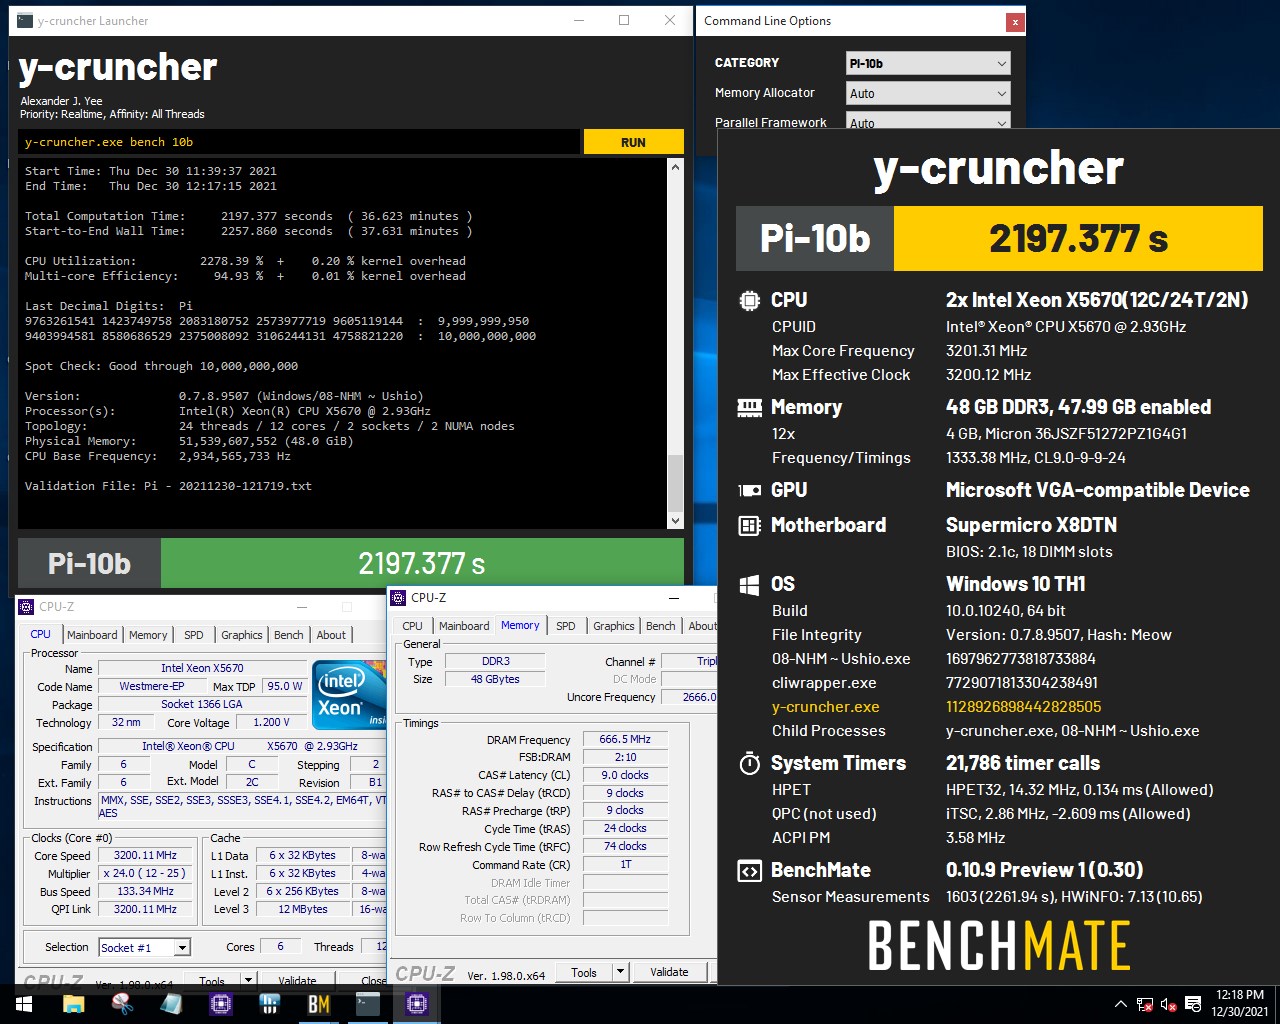Open the command prompt taskbar icon

pyautogui.click(x=368, y=1004)
